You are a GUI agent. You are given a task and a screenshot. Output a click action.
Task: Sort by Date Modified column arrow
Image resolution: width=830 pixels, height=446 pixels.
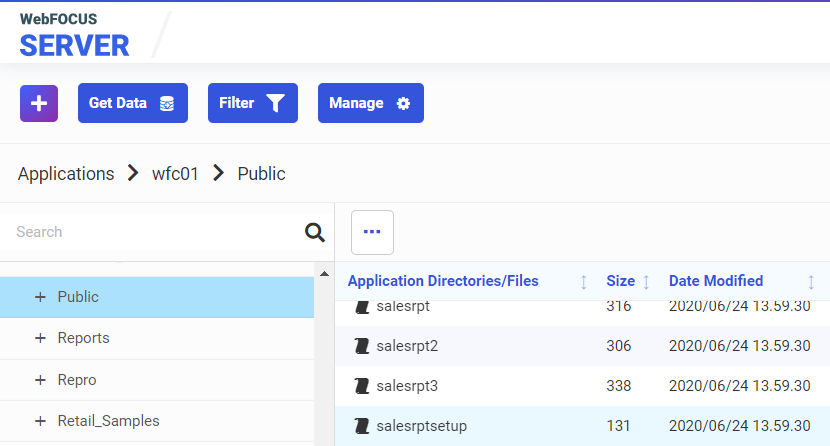click(811, 282)
